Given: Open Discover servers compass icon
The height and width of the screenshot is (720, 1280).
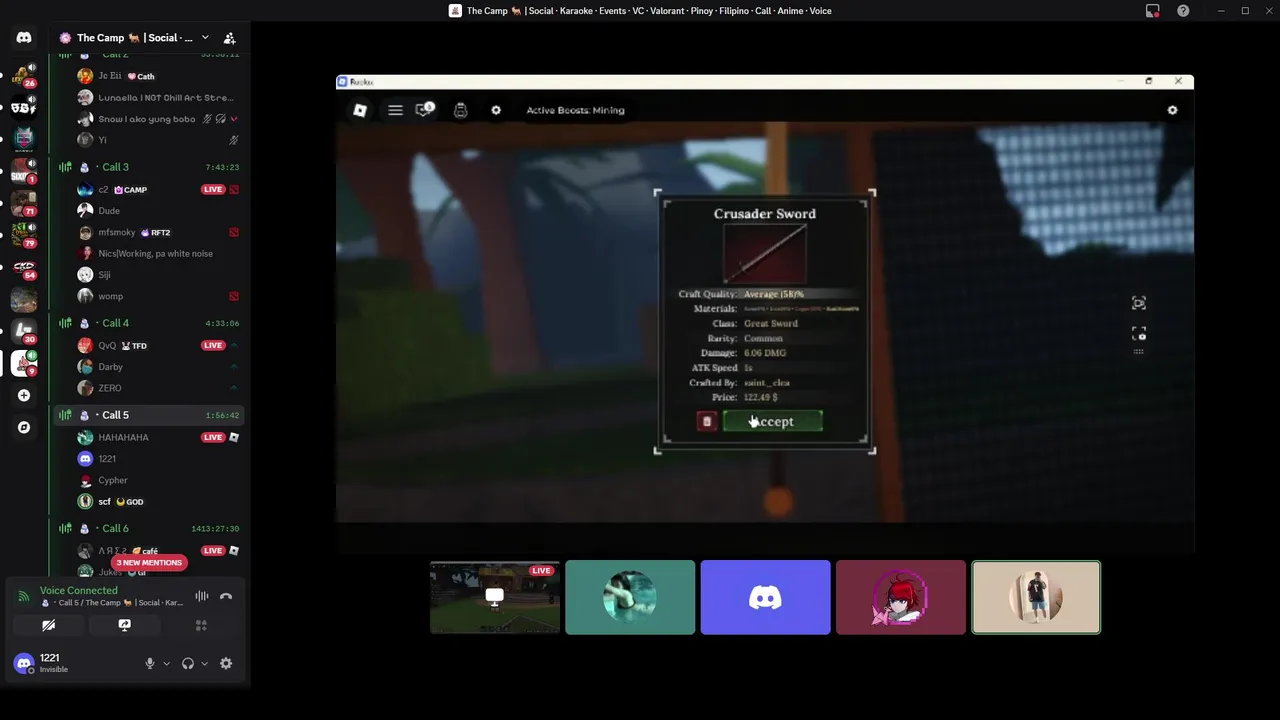Looking at the screenshot, I should tap(24, 427).
